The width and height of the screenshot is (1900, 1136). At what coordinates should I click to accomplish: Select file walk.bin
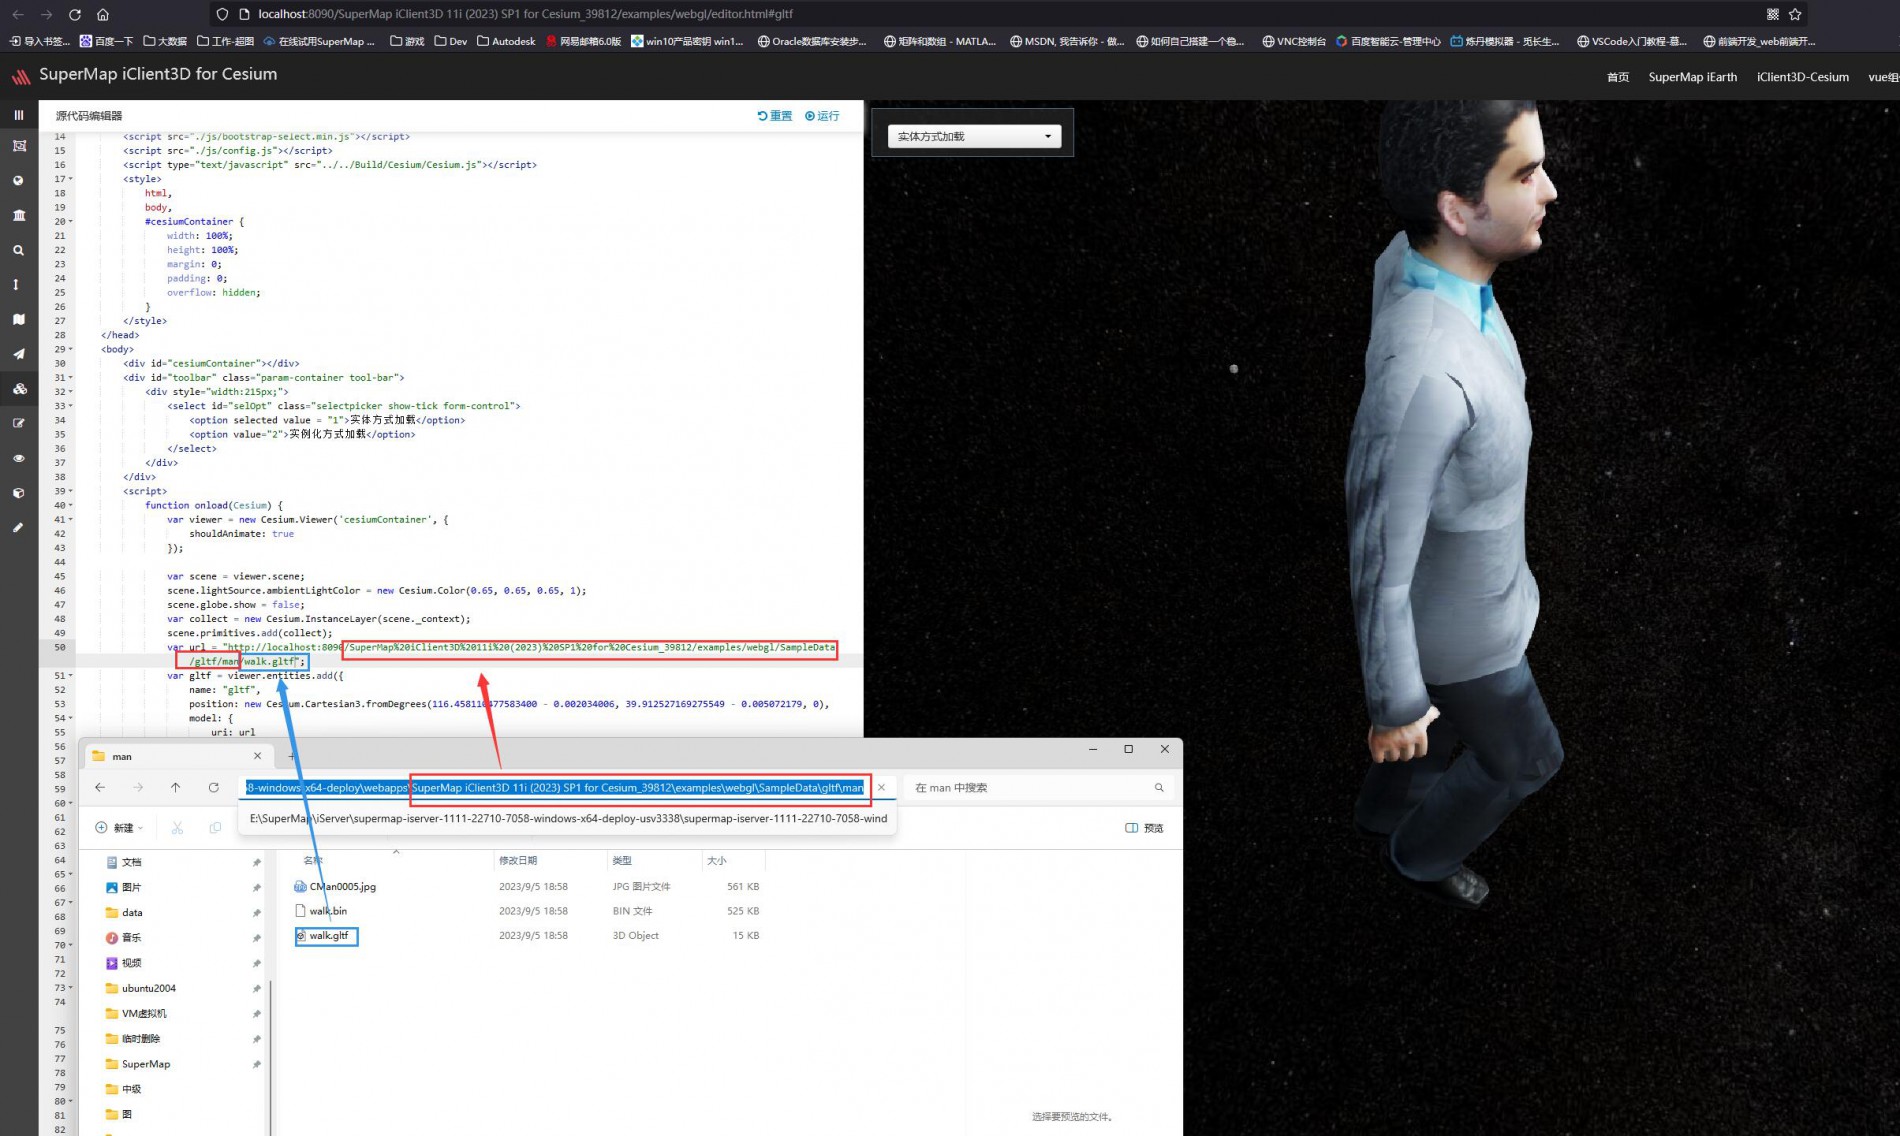tap(321, 911)
